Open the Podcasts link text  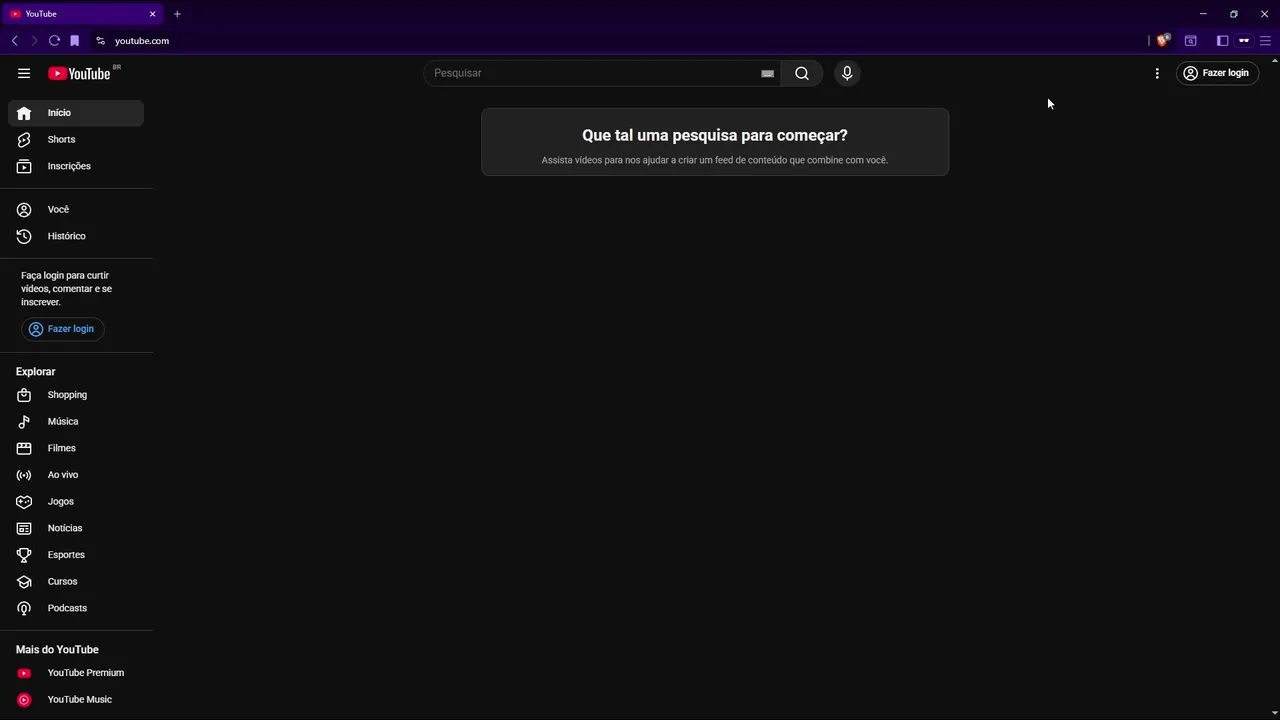[67, 608]
